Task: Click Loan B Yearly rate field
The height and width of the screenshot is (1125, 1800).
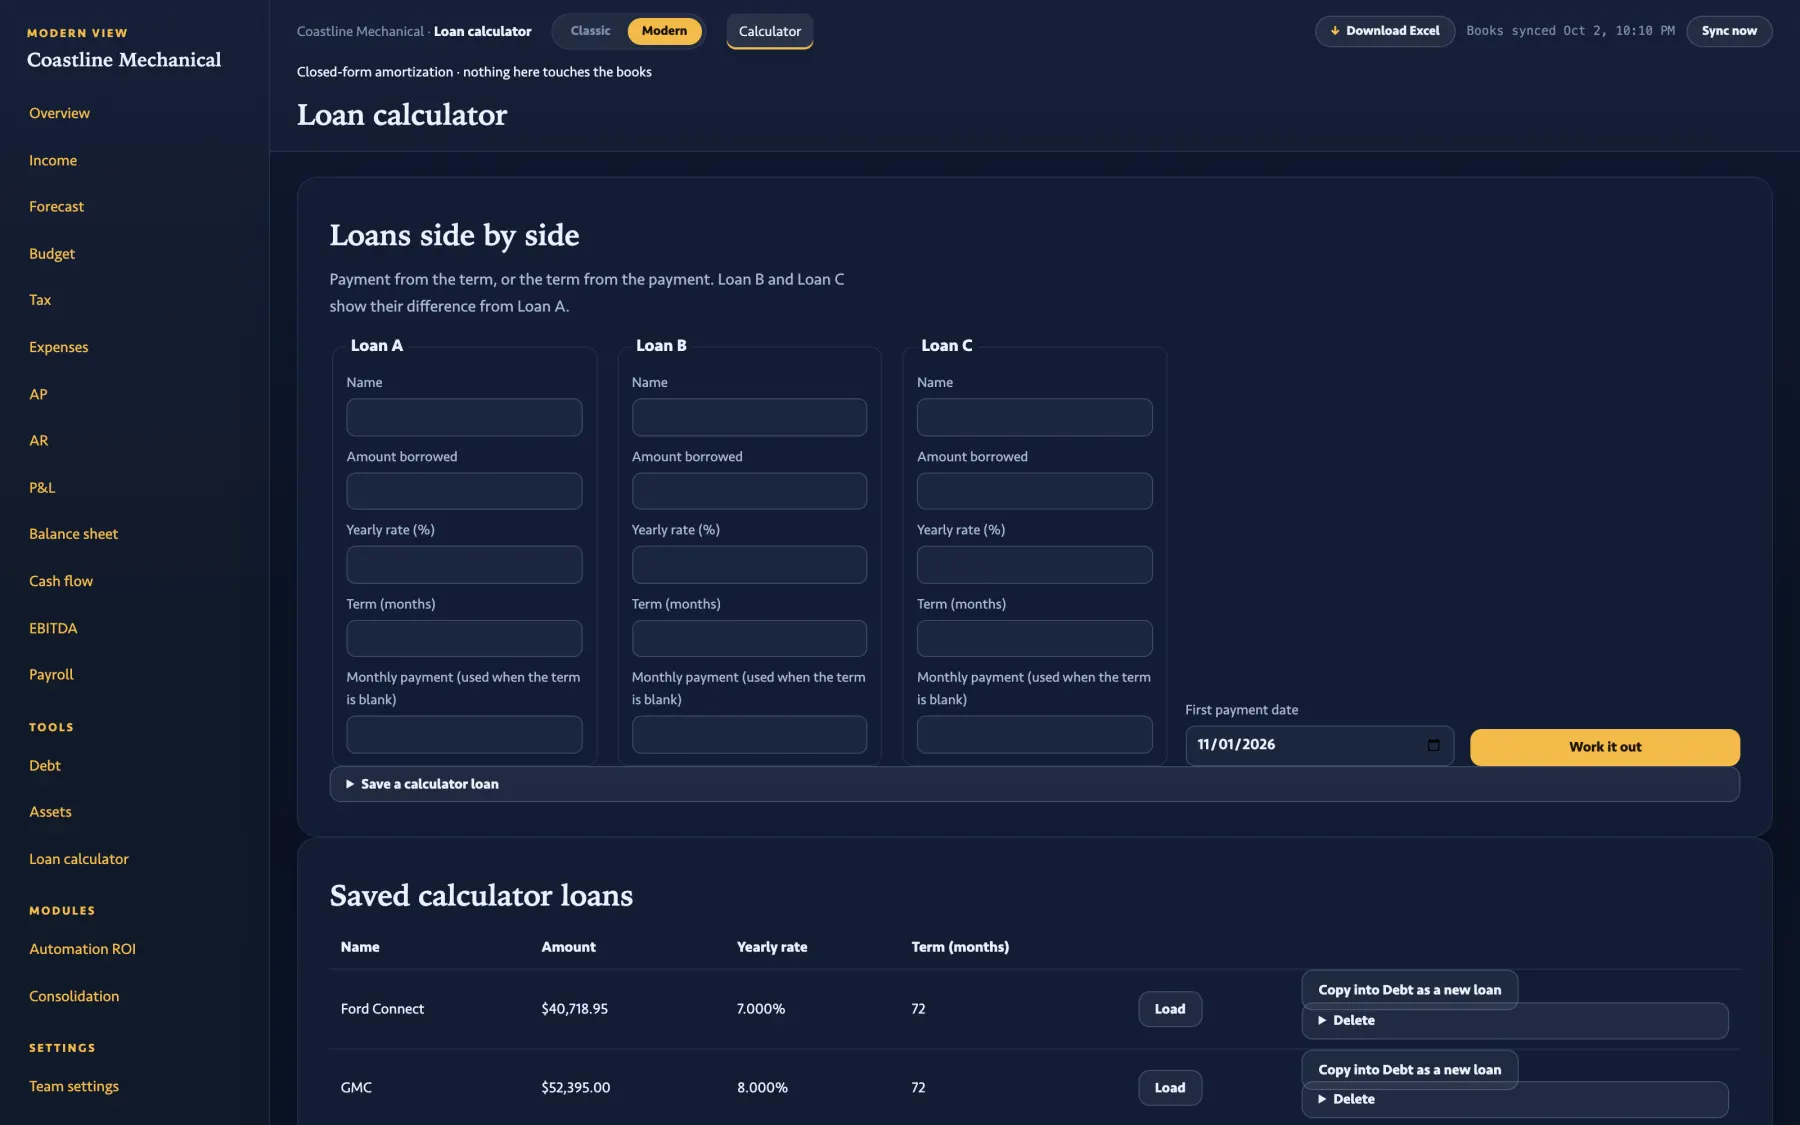Action: pyautogui.click(x=749, y=565)
